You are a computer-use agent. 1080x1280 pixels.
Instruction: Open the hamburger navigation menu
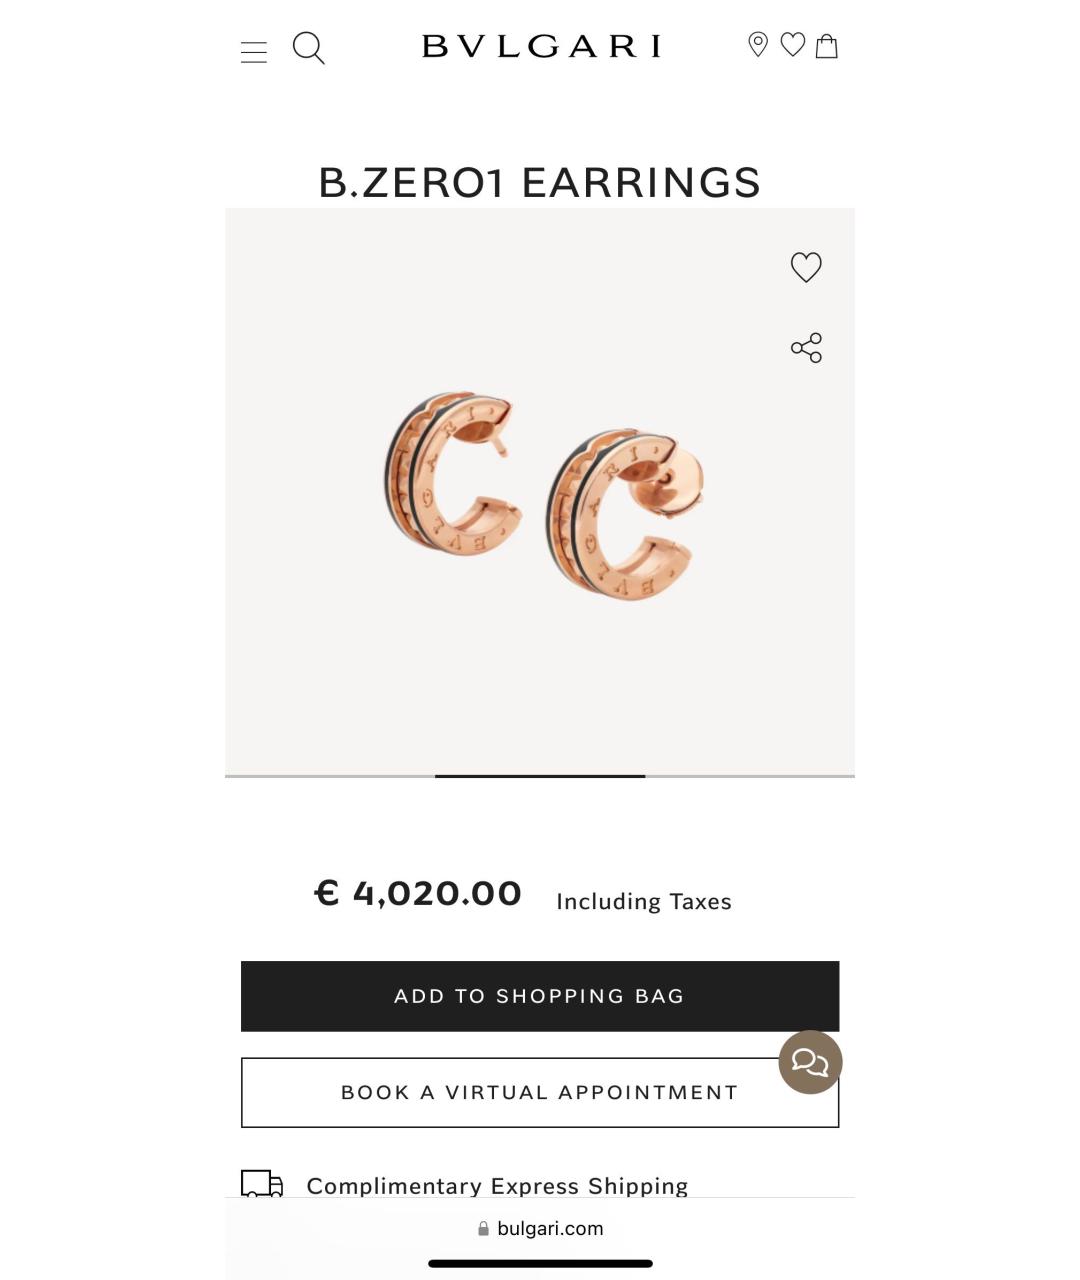pyautogui.click(x=254, y=49)
